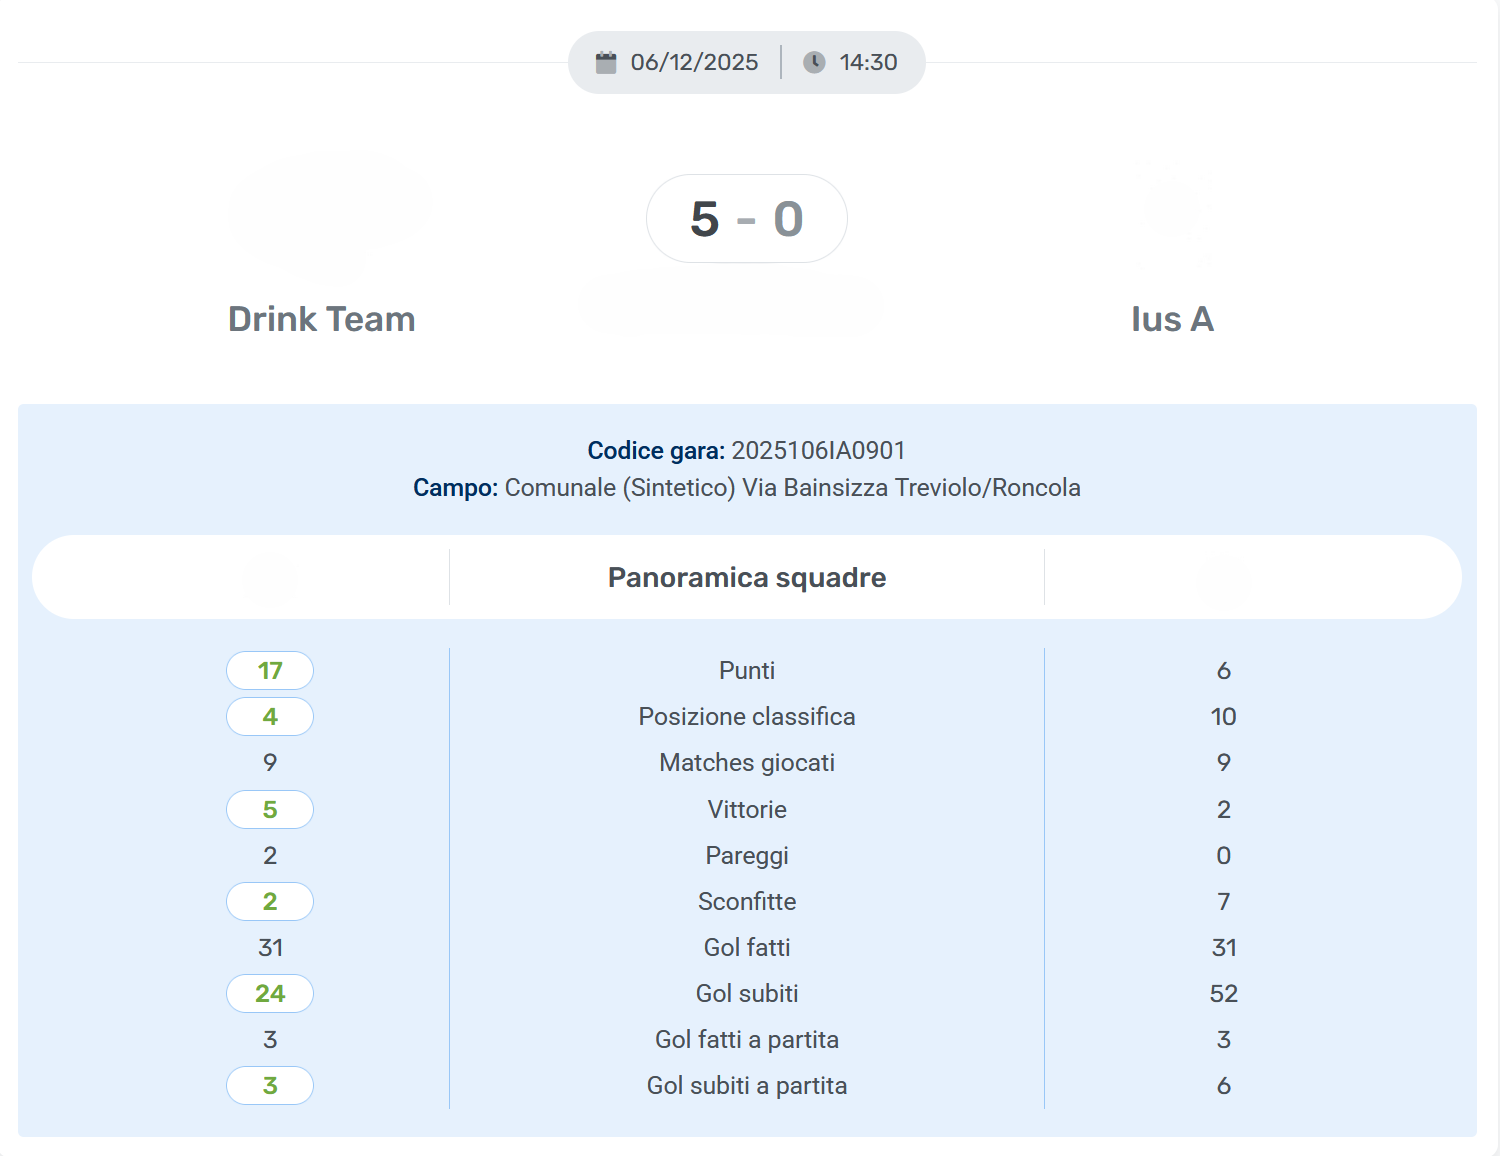This screenshot has height=1156, width=1500.
Task: Click Ius A's ranking position value 10
Action: point(1223,717)
